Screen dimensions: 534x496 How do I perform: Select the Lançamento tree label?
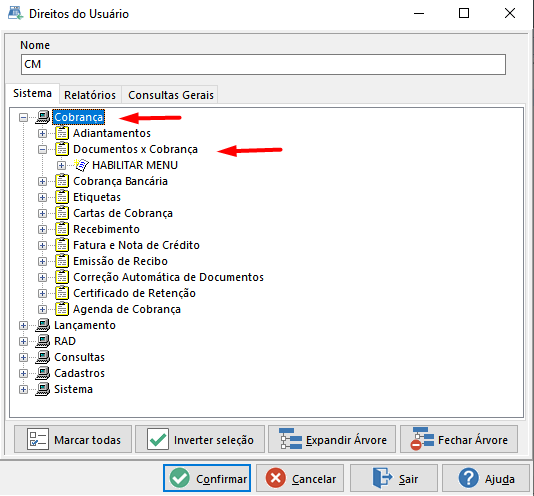point(85,325)
